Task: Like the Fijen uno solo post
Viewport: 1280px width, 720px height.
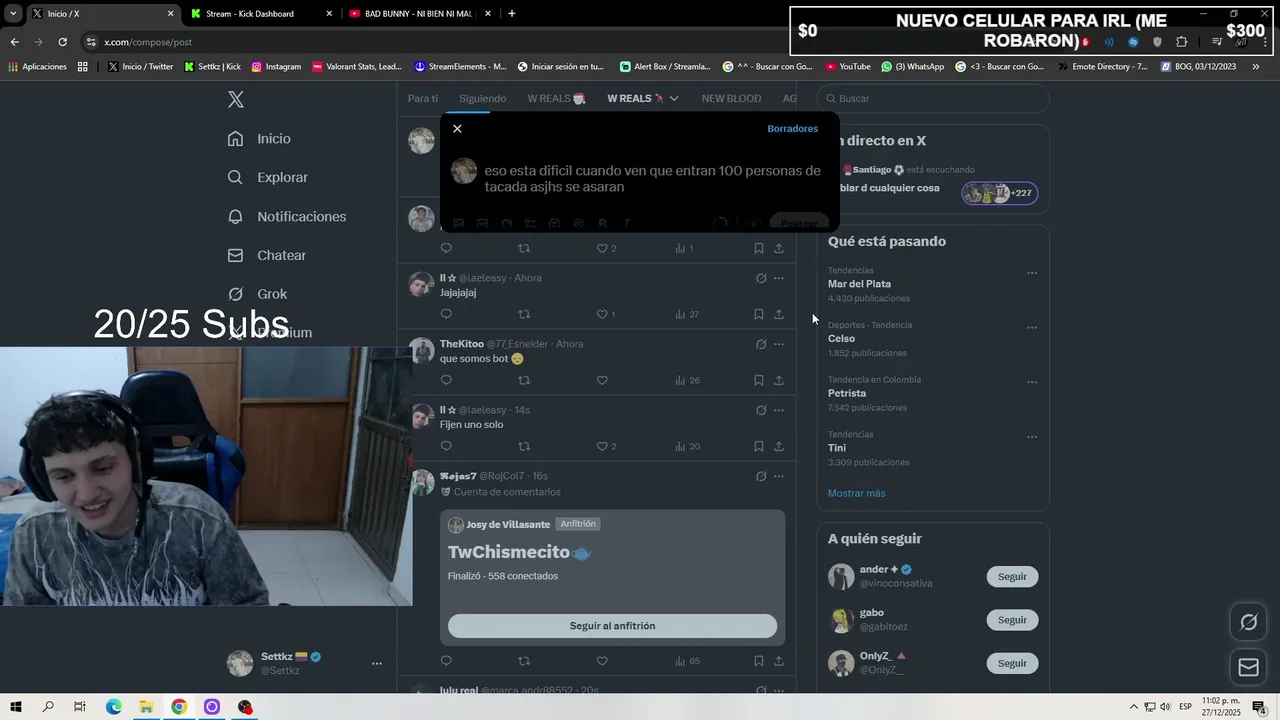Action: coord(602,446)
